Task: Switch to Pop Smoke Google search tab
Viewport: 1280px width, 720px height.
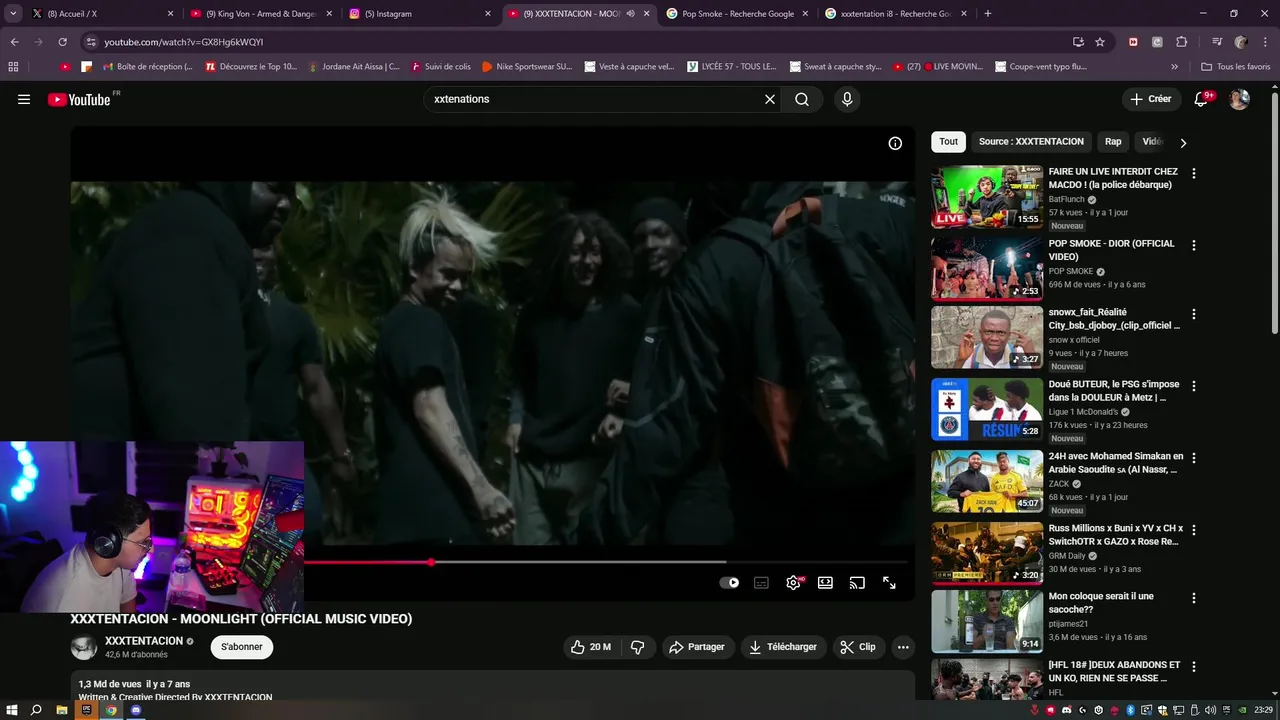Action: point(736,14)
